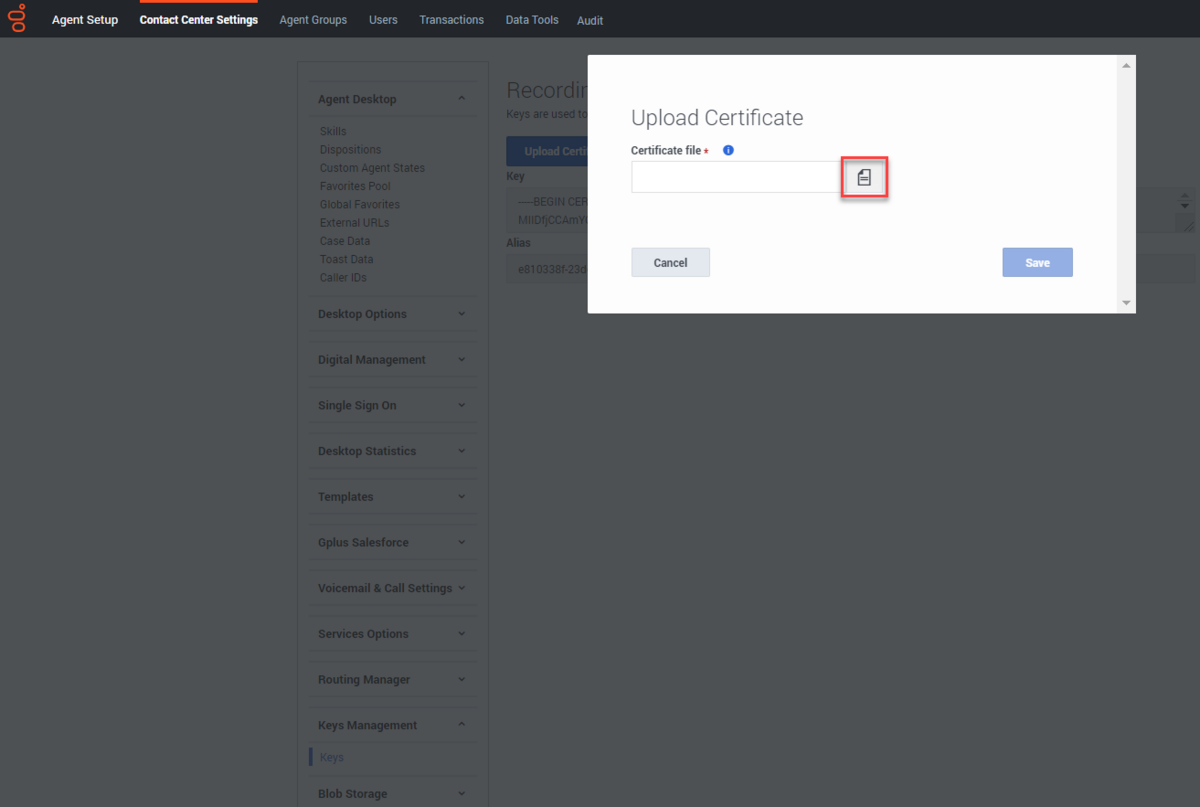1200x807 pixels.
Task: Click Upload Certificate button behind dialog
Action: (x=547, y=151)
